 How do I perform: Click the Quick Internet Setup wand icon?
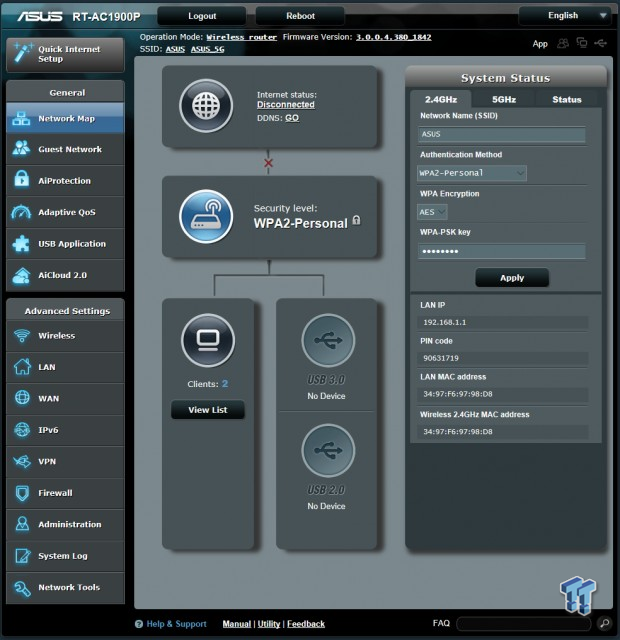(22, 53)
